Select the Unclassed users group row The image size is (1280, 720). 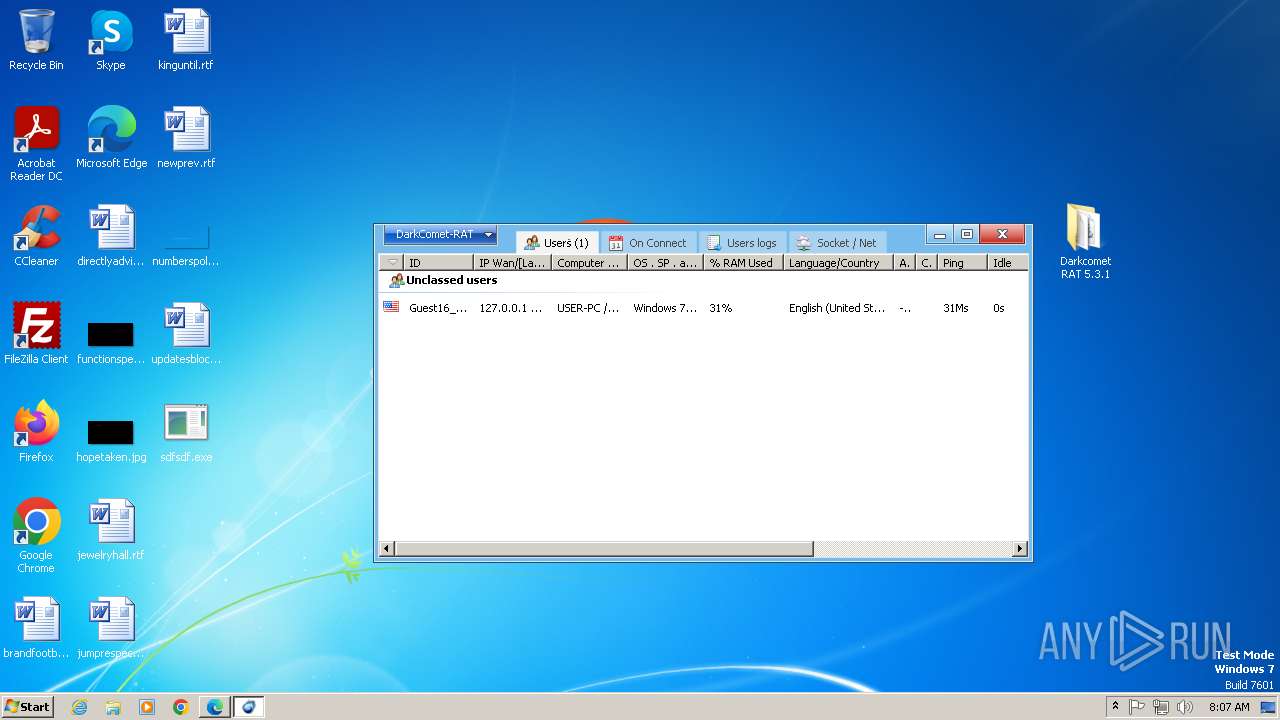coord(703,281)
